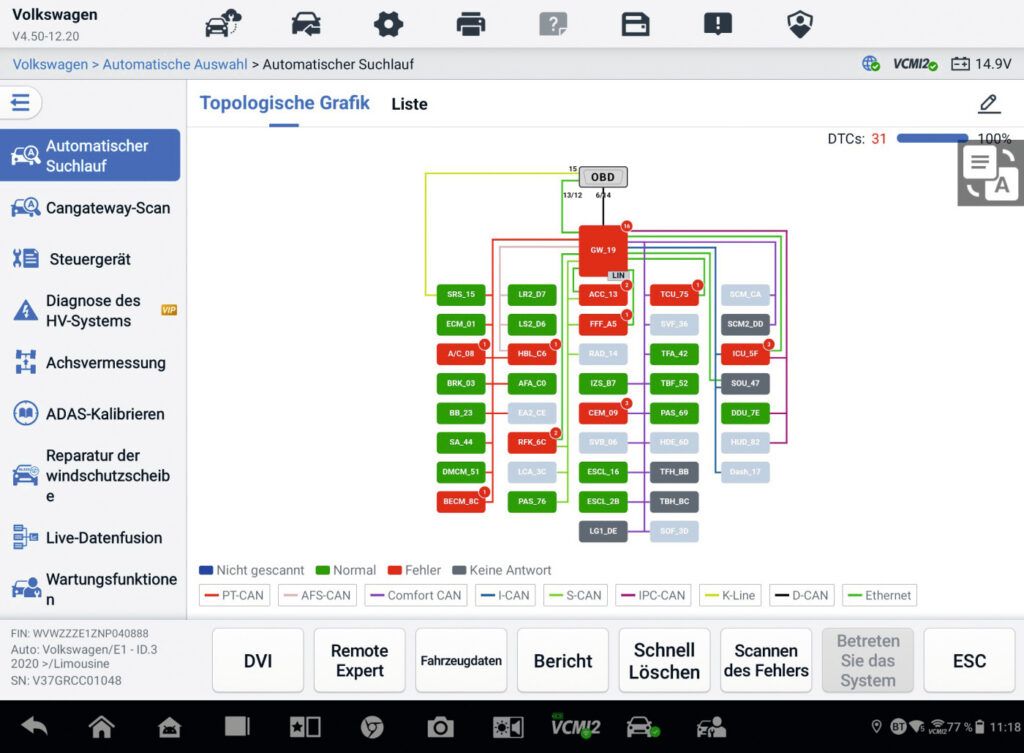
Task: Click the Volkswagen breadcrumb link
Action: click(x=50, y=64)
